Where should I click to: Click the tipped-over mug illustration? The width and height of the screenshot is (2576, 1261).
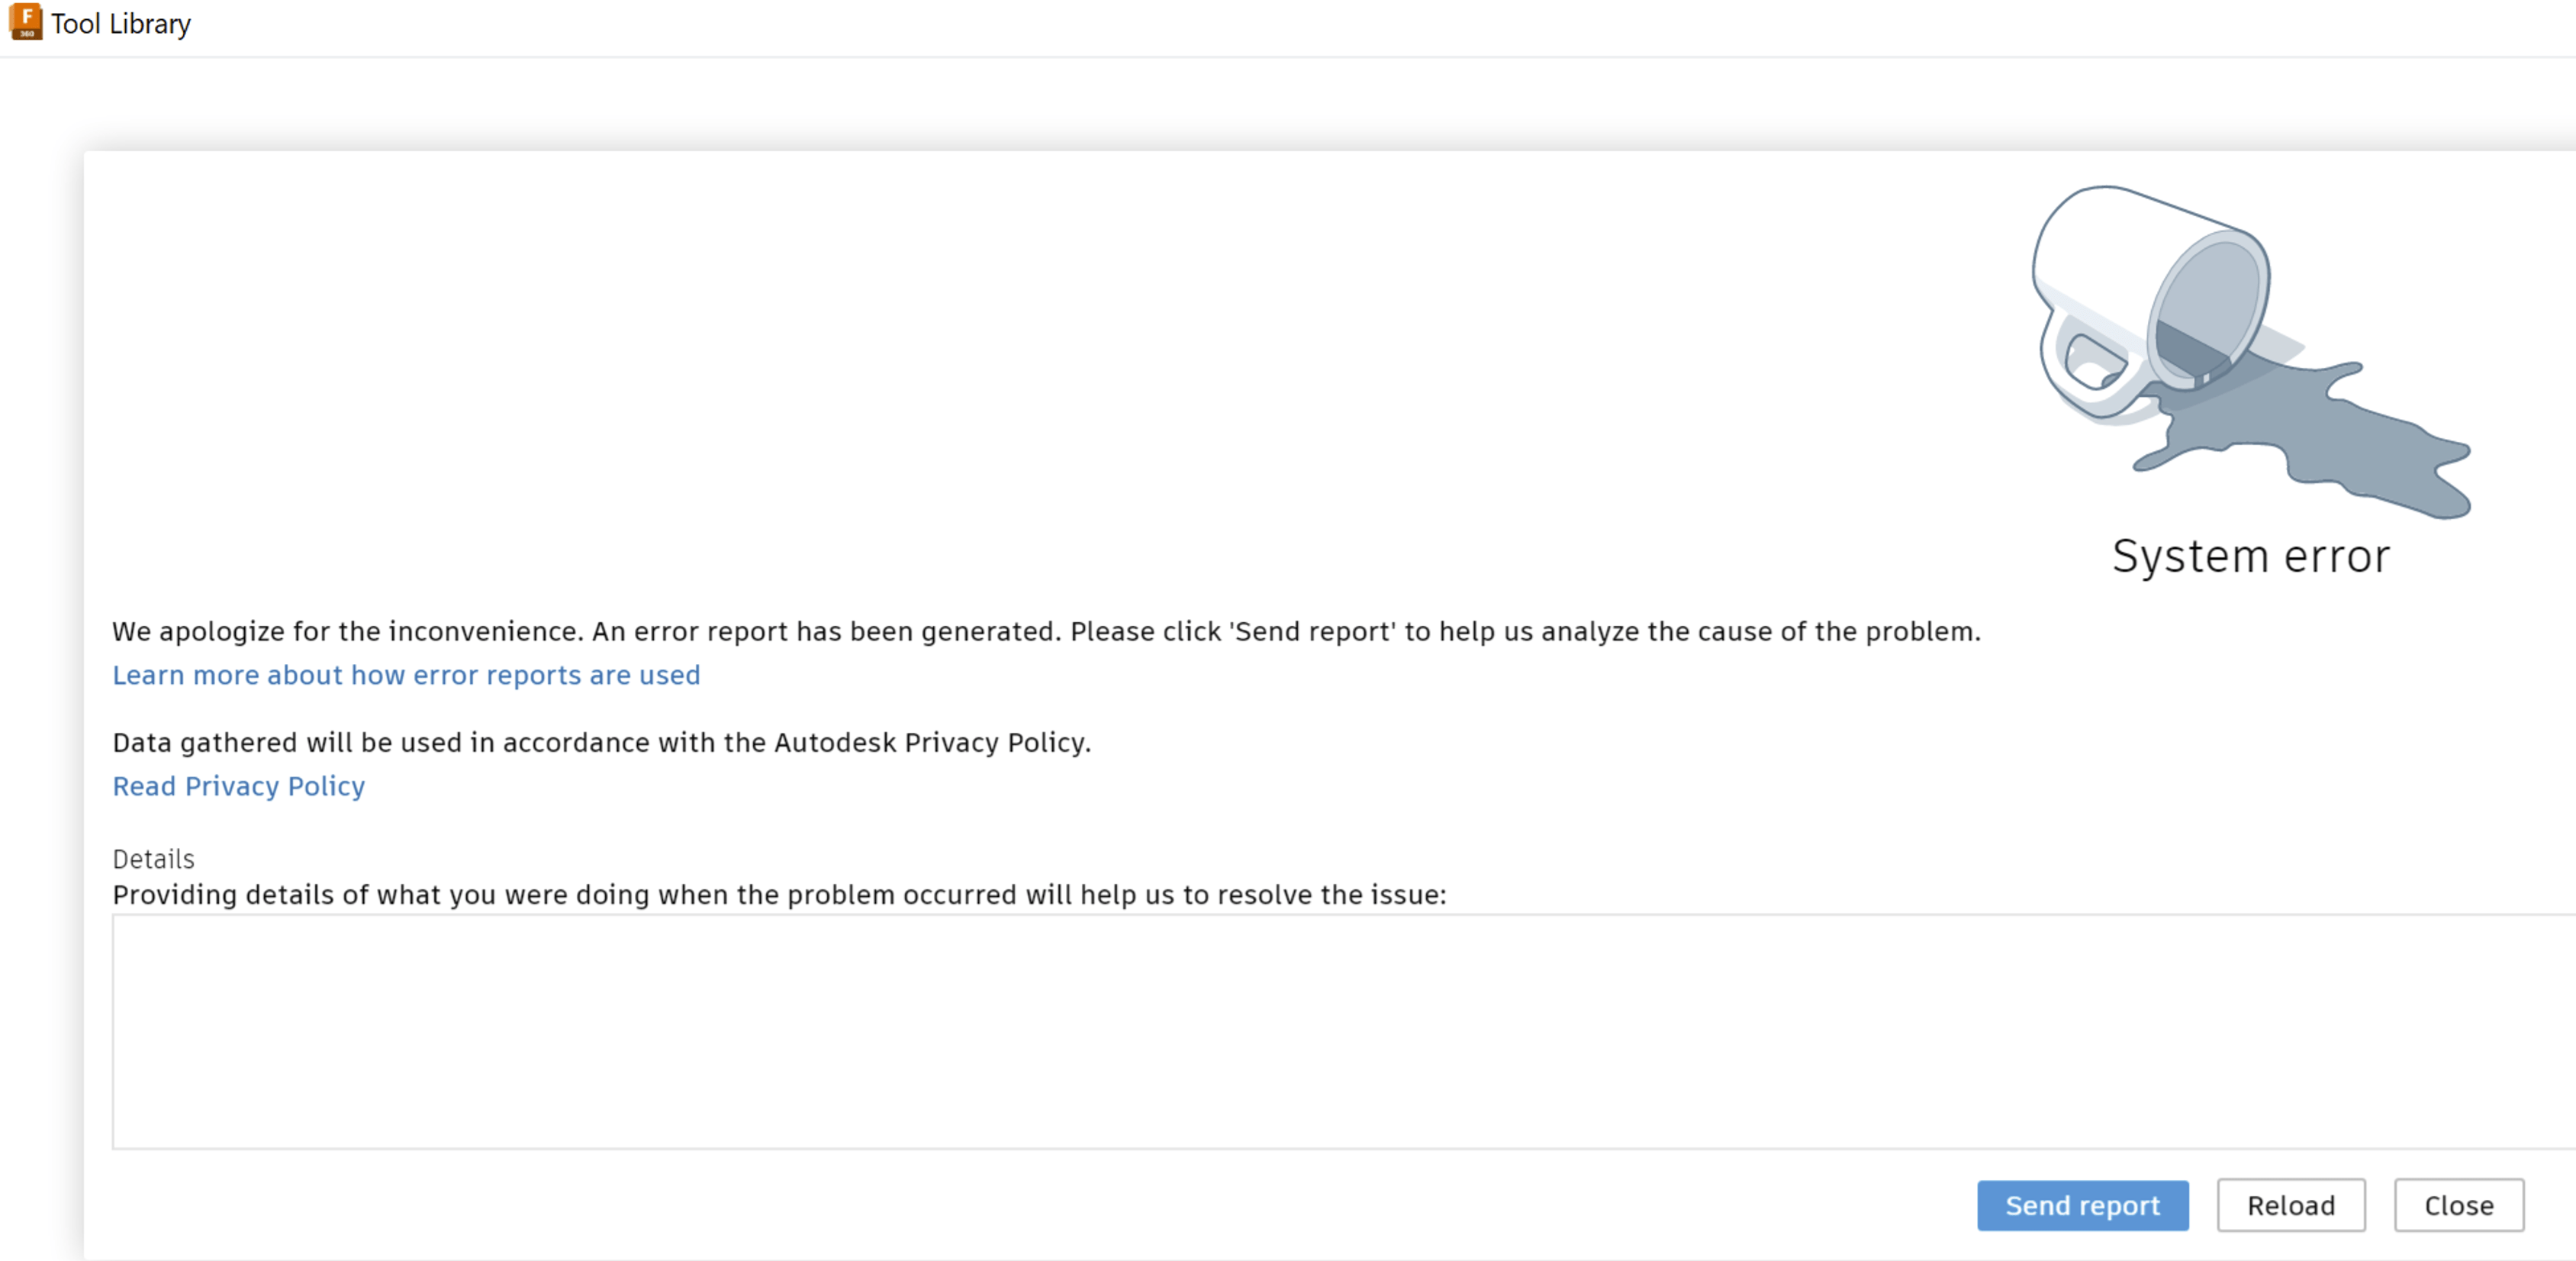[2150, 300]
